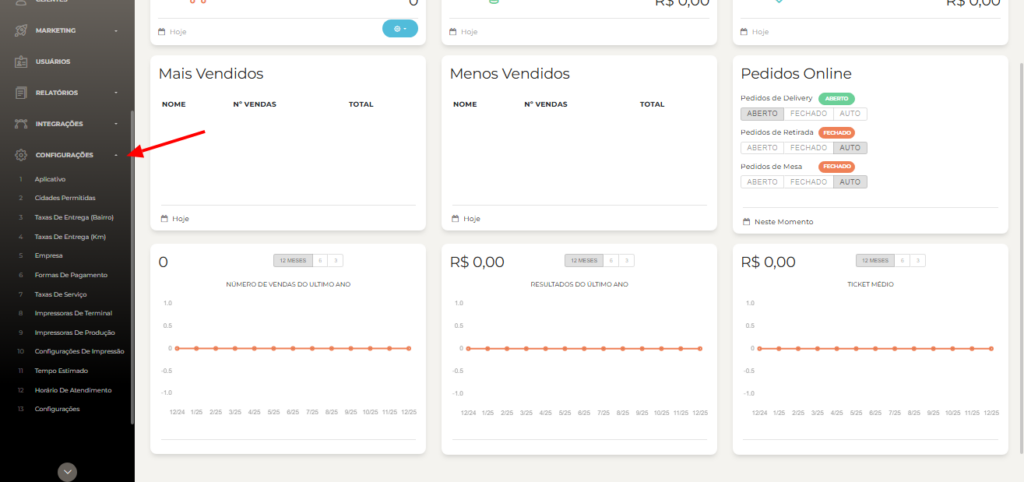Select Horário De Atendimento in sidebar

tap(73, 390)
